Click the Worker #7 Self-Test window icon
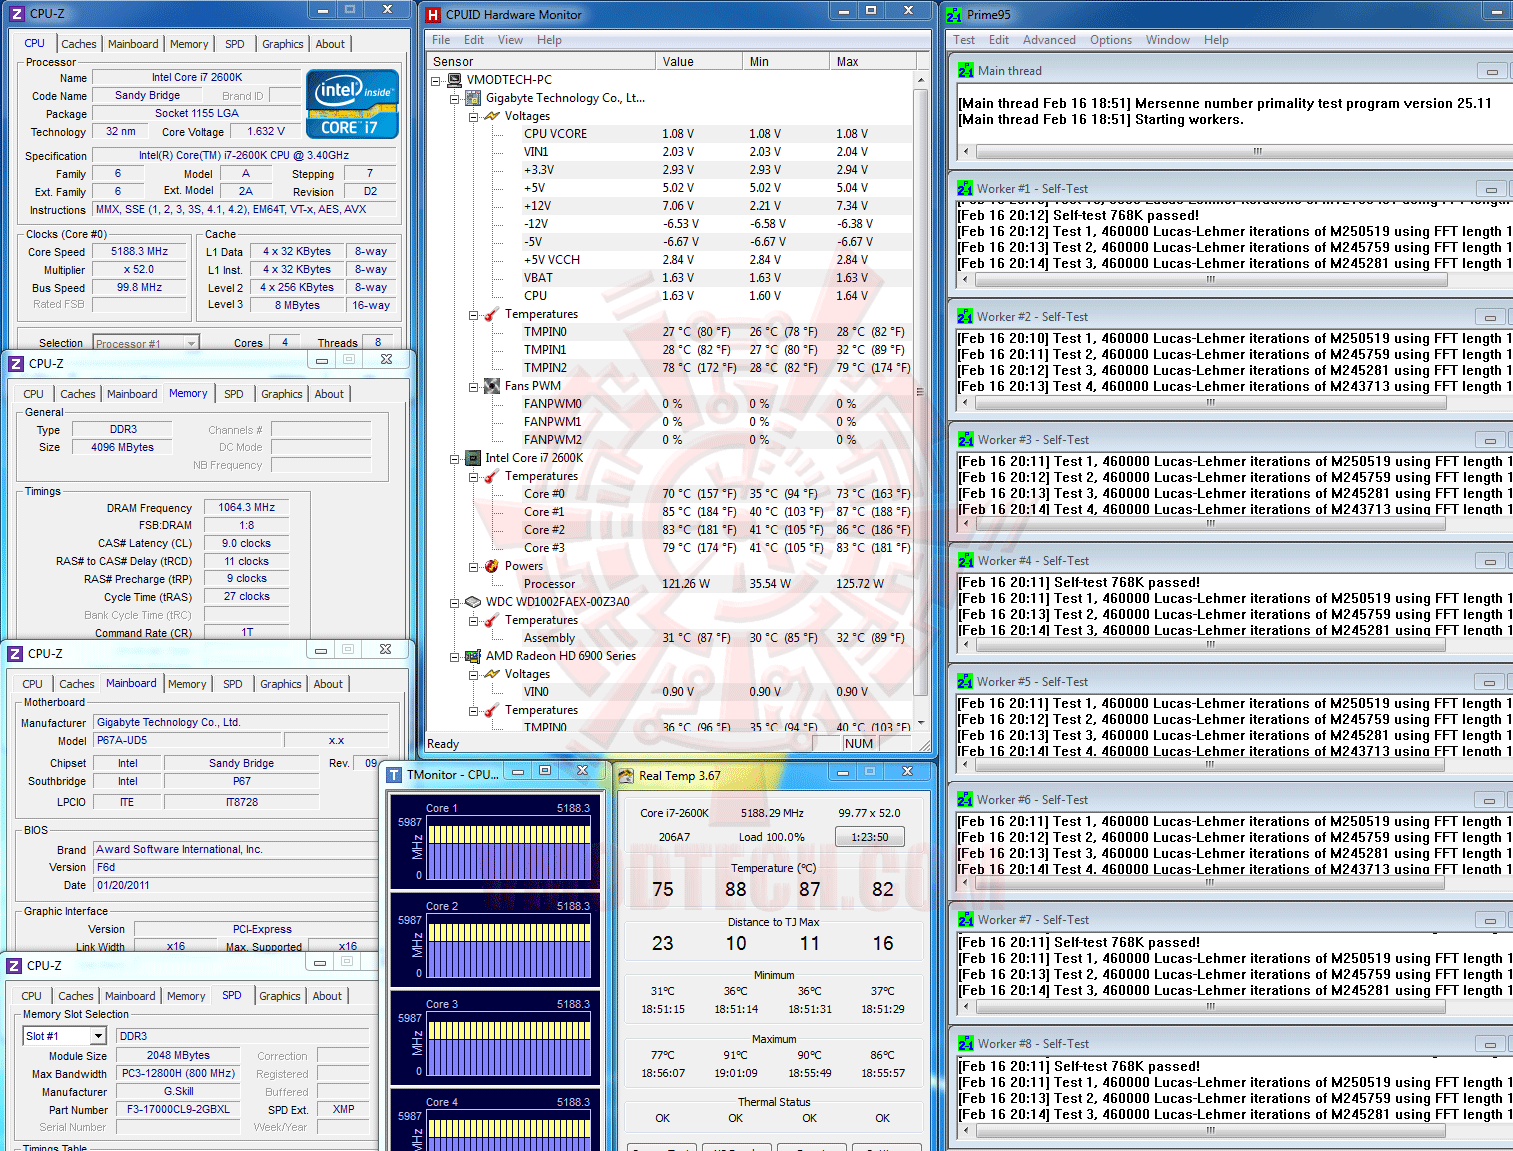The width and height of the screenshot is (1513, 1151). 965,920
